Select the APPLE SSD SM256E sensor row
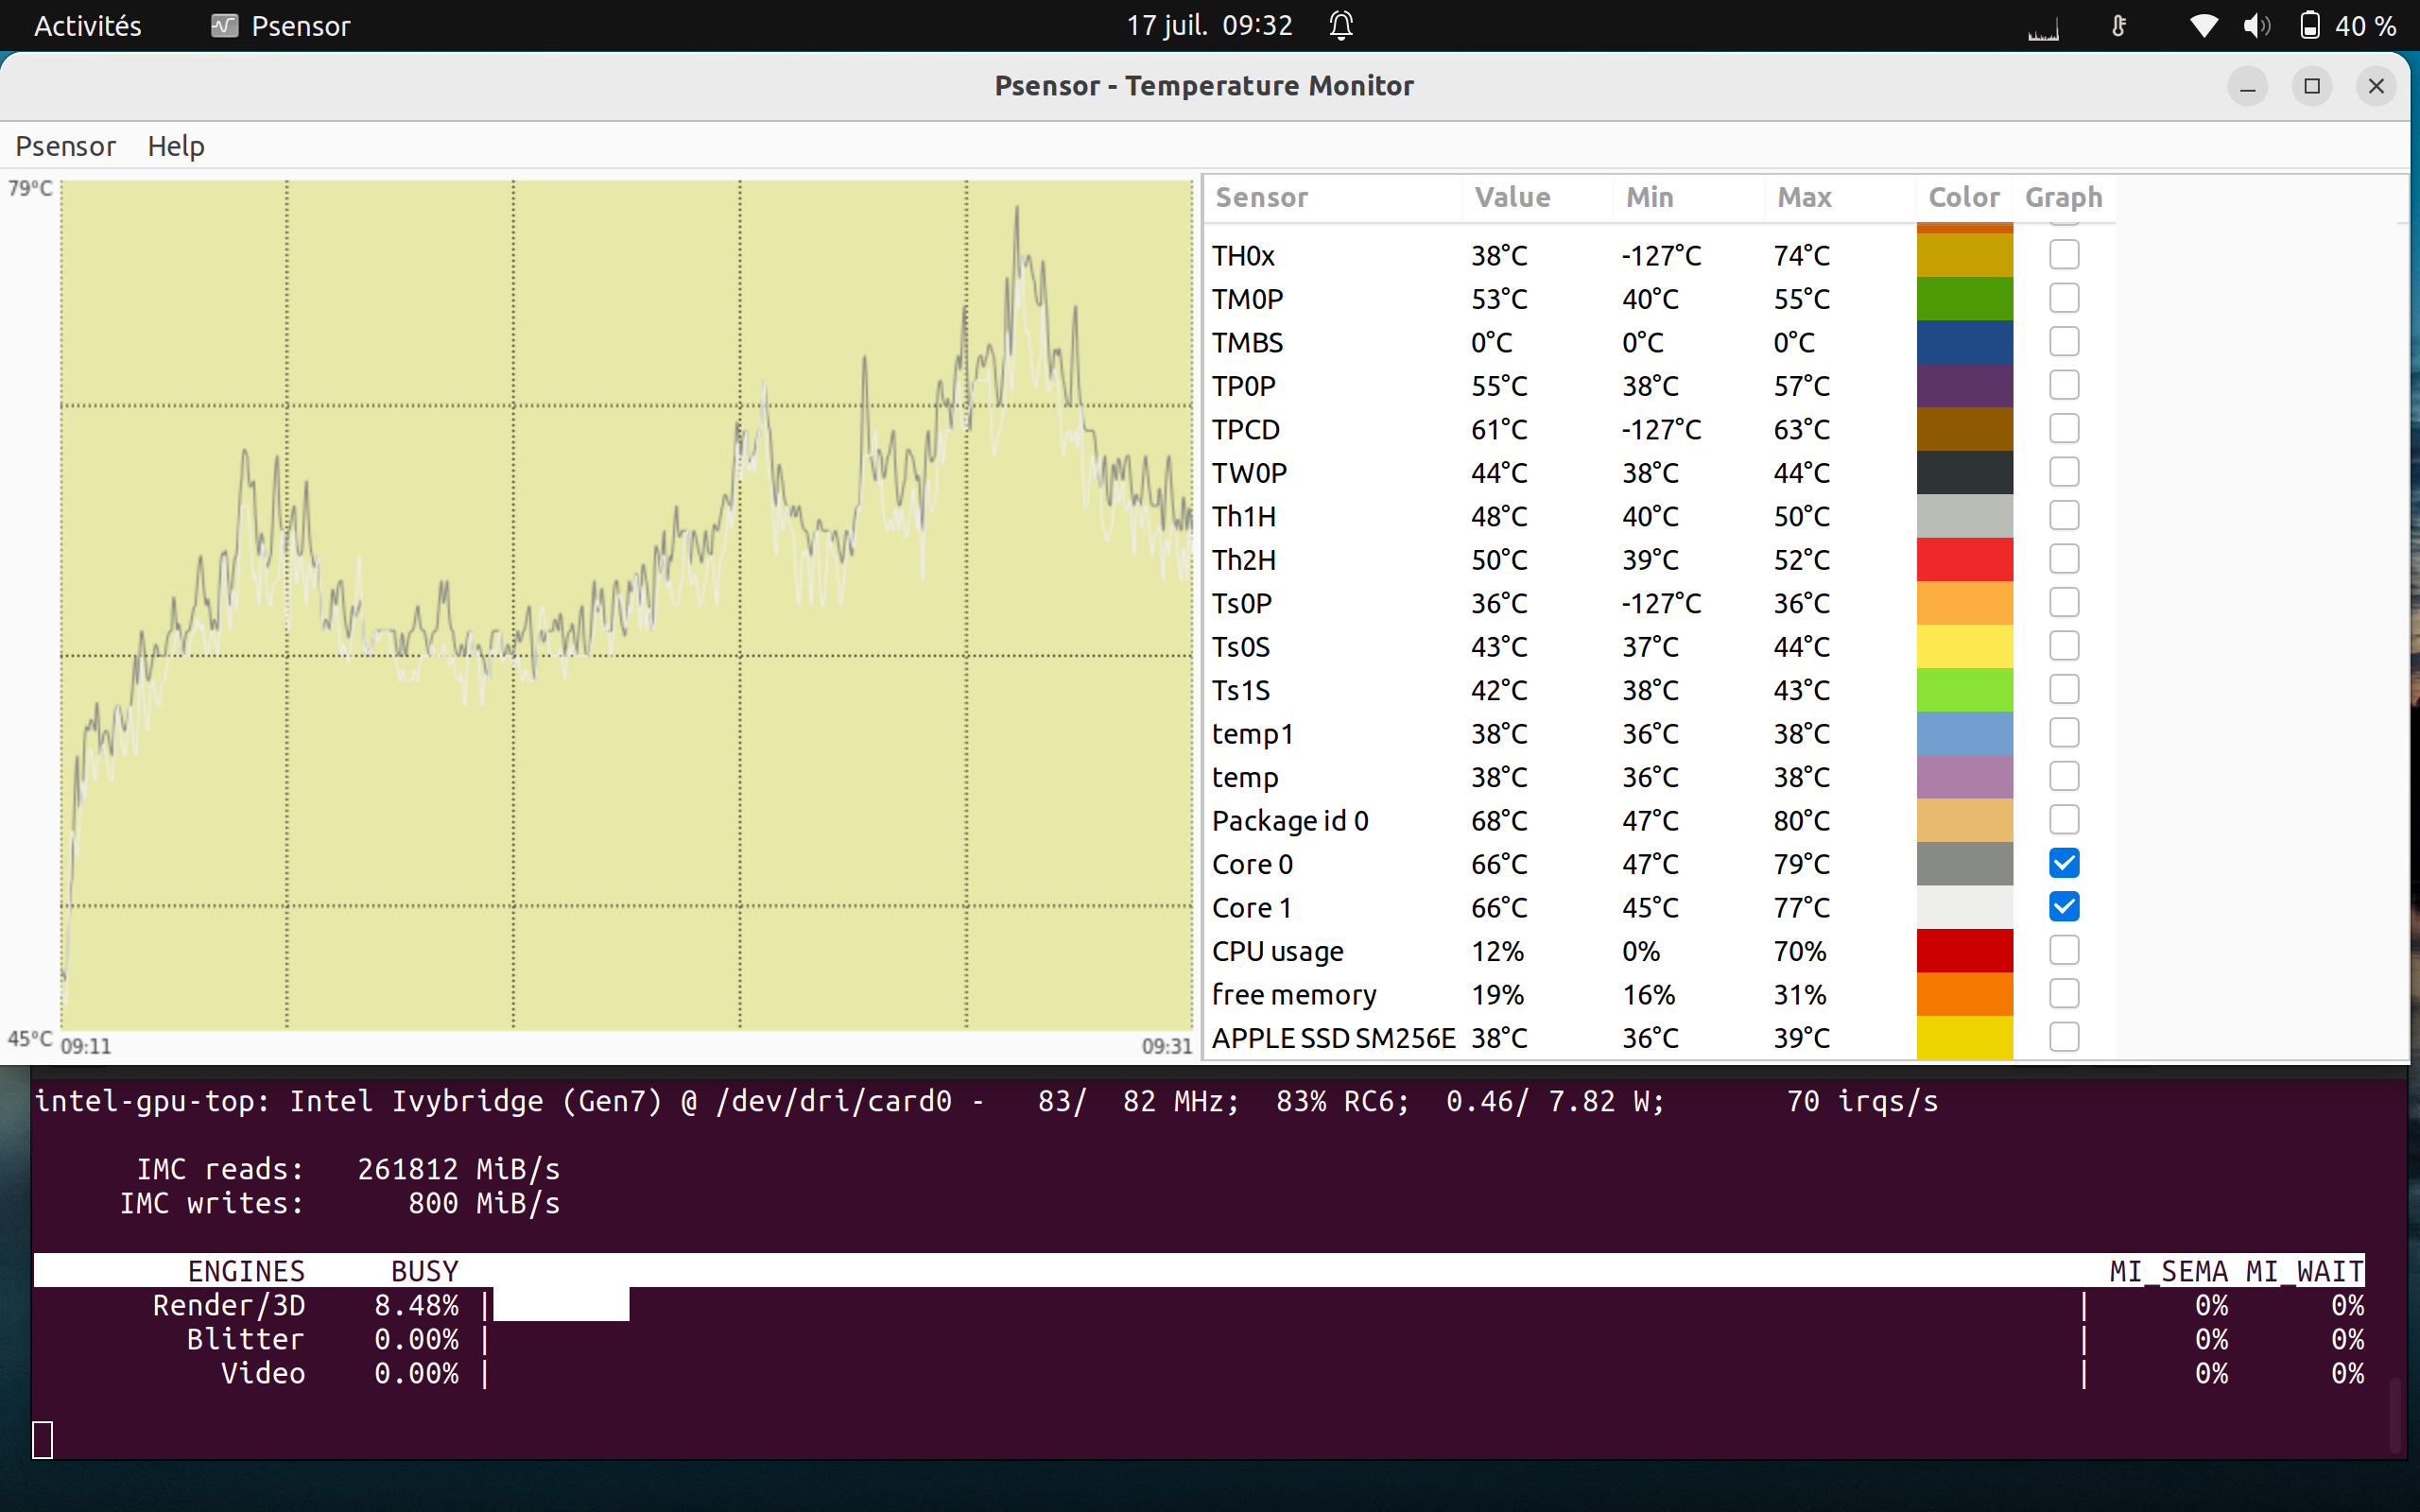Viewport: 2420px width, 1512px height. [x=1660, y=1038]
